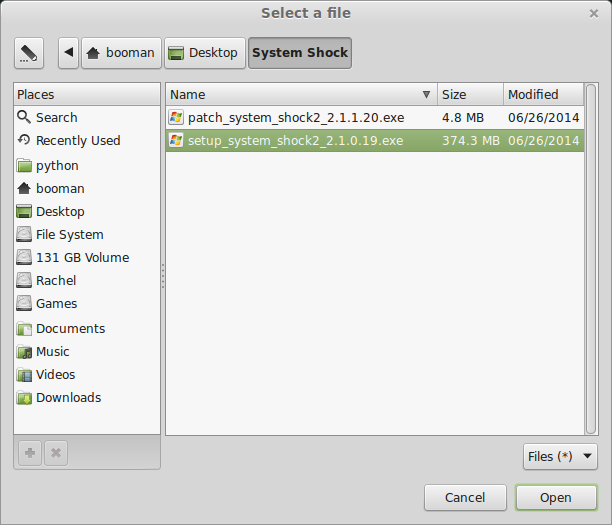Click the file list vertical scrollbar
The height and width of the screenshot is (525, 612).
(x=591, y=259)
